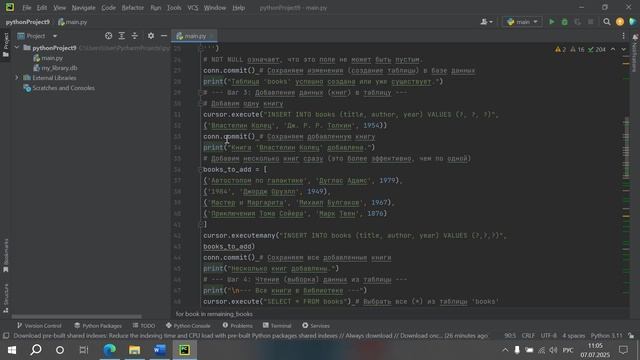Open editor tab options menu
This screenshot has height=360, width=640.
pos(623,36)
